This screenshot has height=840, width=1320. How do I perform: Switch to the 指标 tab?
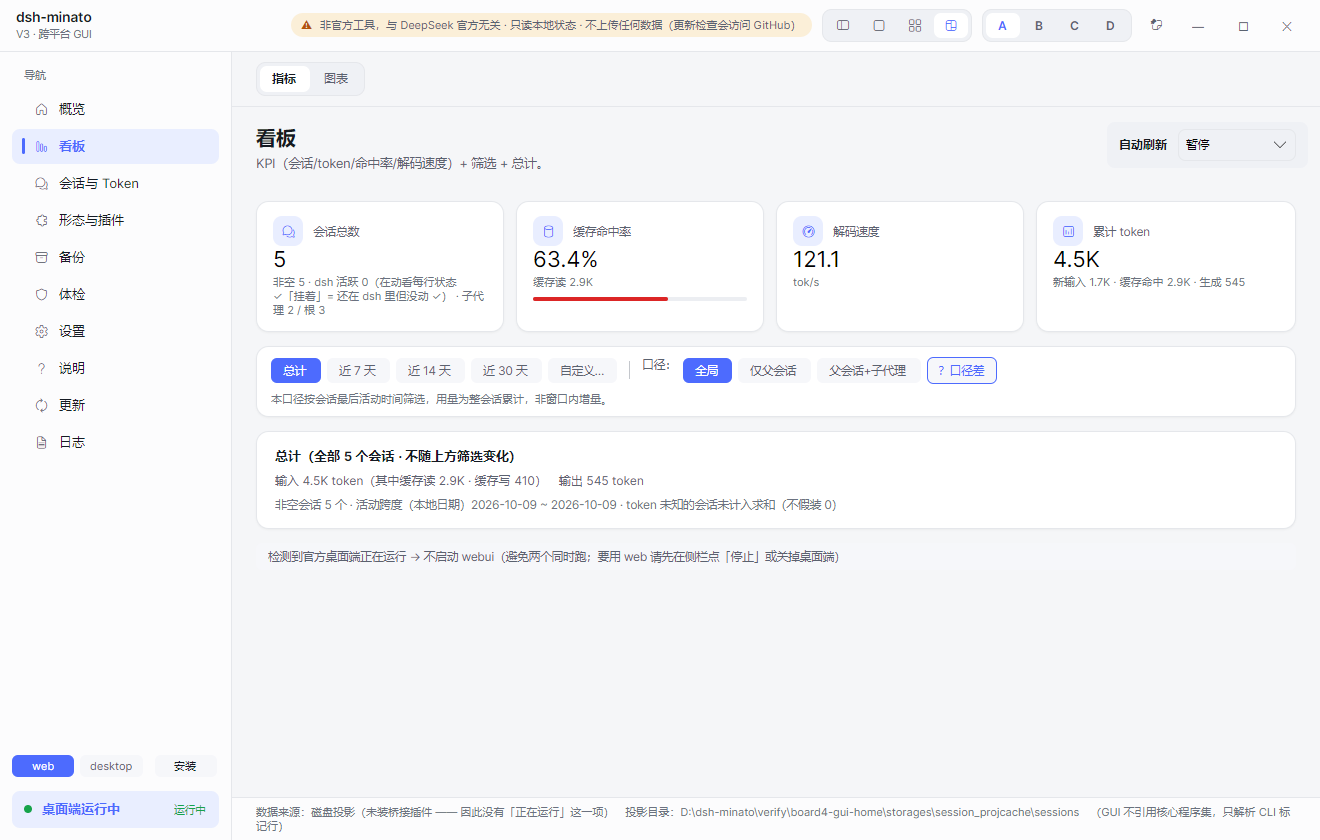[x=284, y=79]
